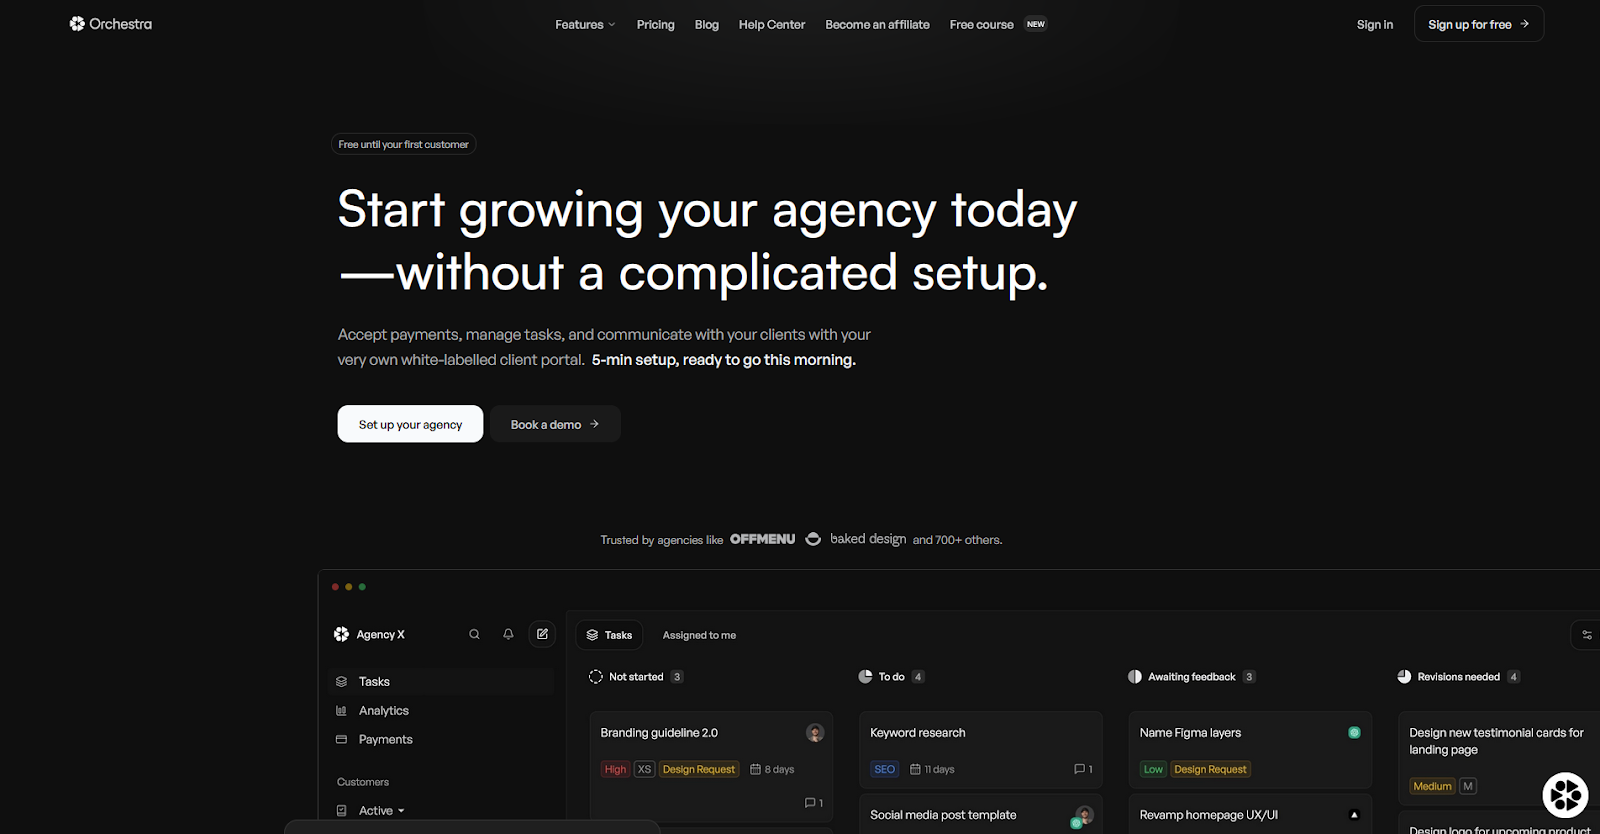Click the notification bell icon
This screenshot has height=834, width=1600.
(x=508, y=634)
